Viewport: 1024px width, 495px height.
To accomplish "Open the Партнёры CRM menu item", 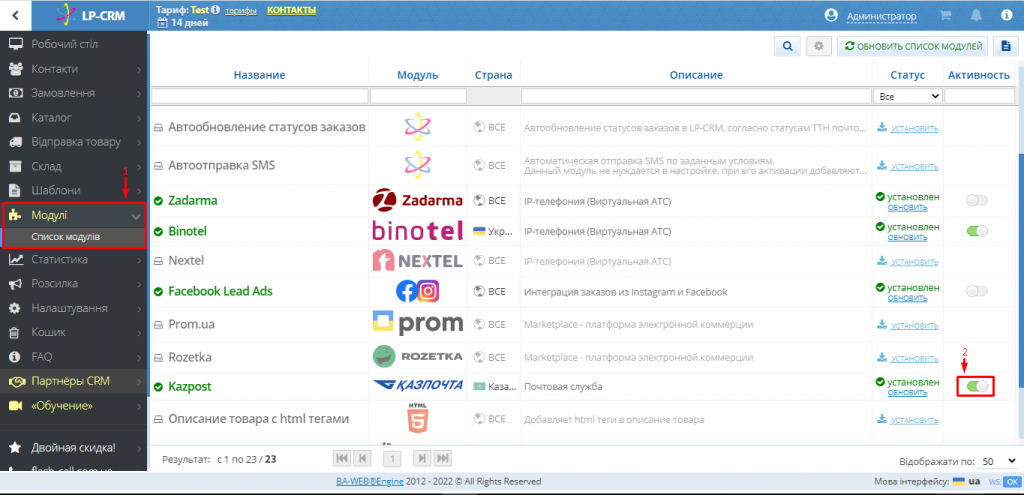I will (x=74, y=381).
